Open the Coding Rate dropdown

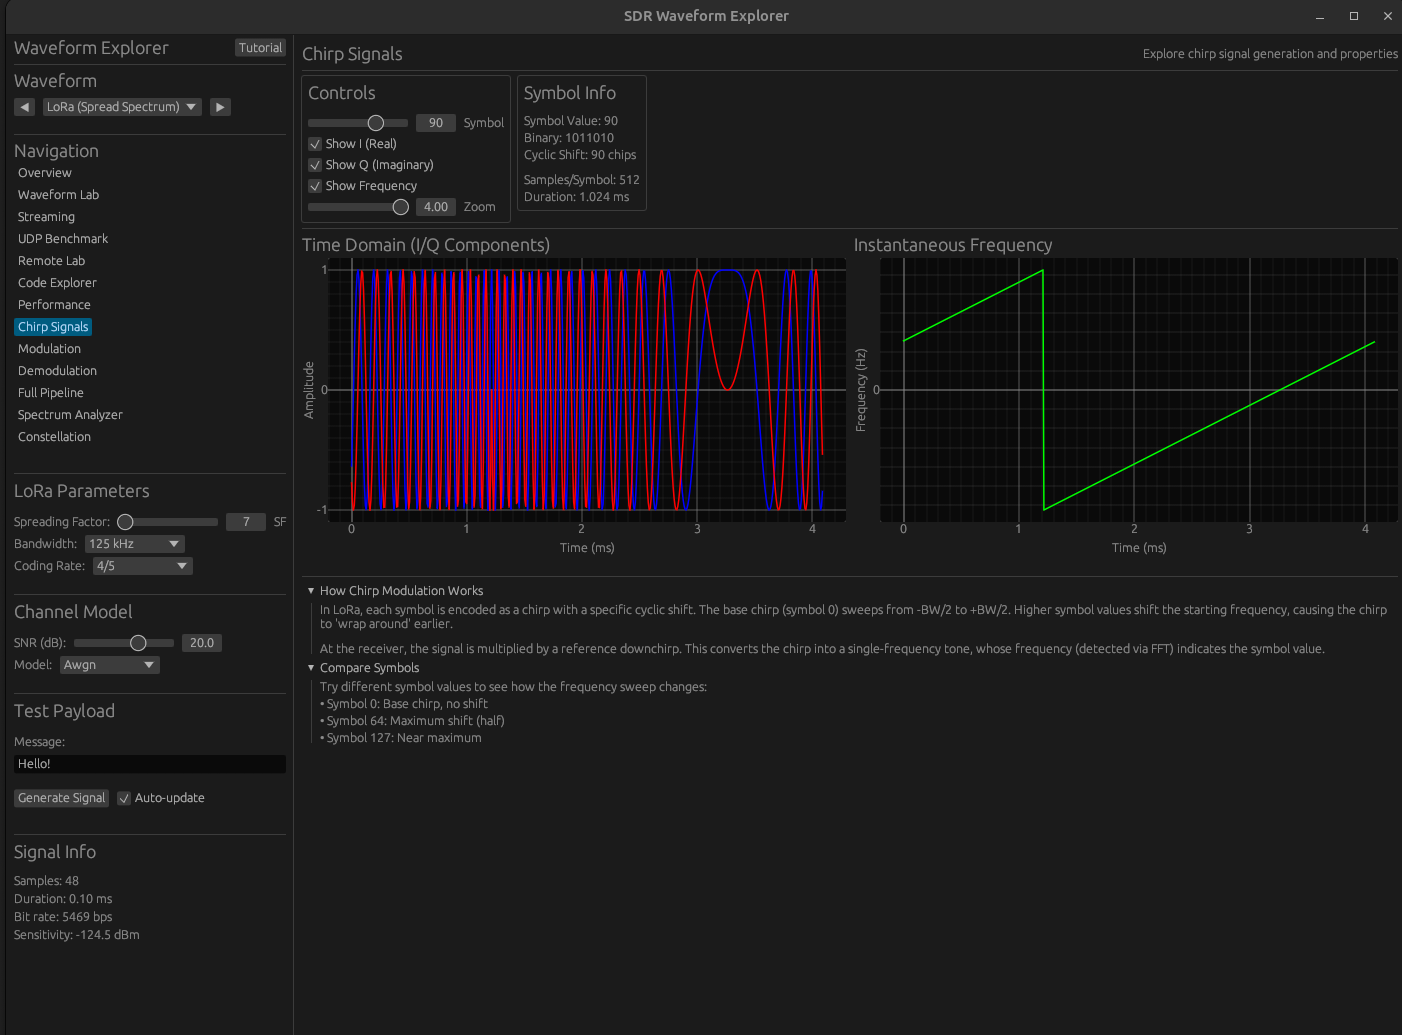click(x=142, y=566)
